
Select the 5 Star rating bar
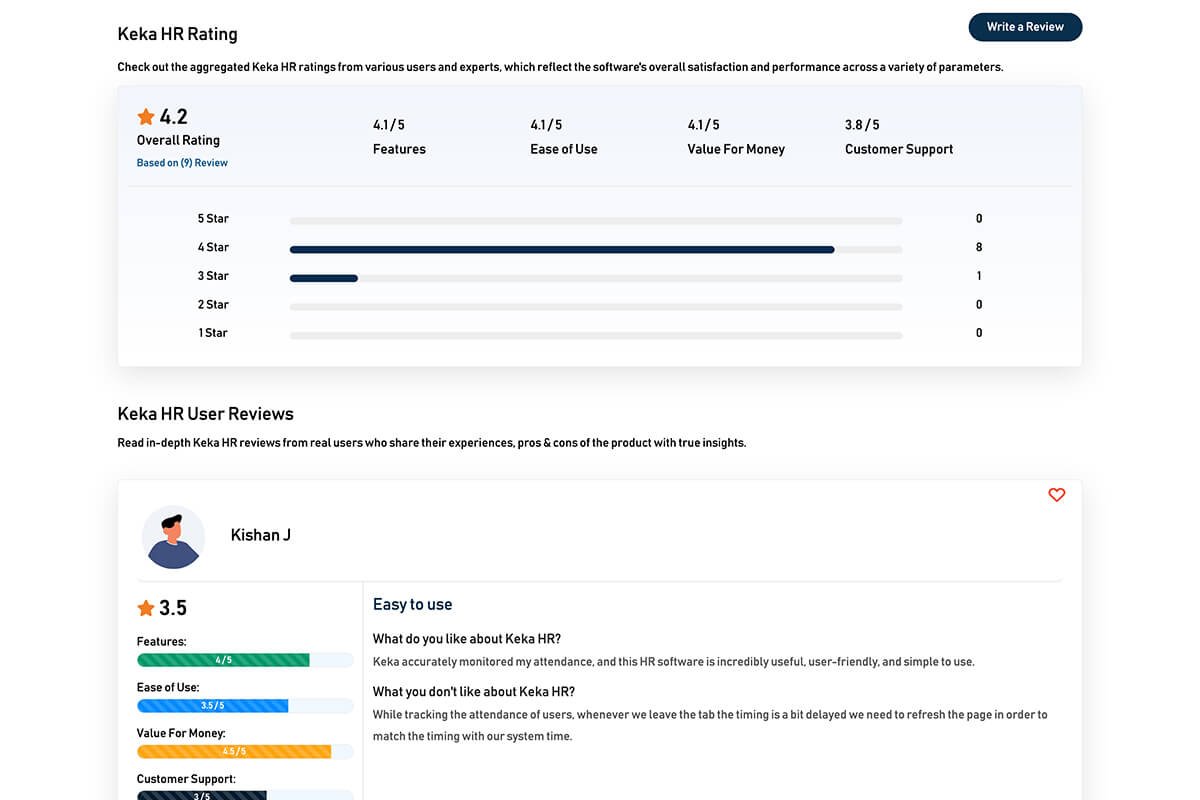[596, 220]
